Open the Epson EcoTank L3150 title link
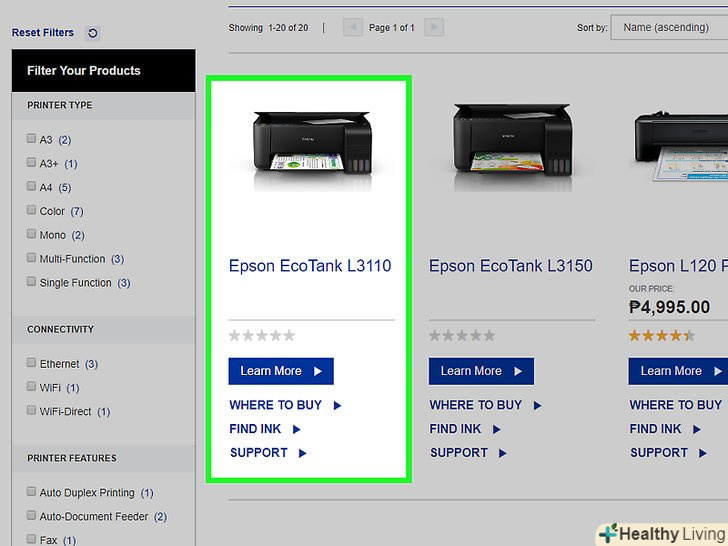The height and width of the screenshot is (546, 728). coord(511,266)
